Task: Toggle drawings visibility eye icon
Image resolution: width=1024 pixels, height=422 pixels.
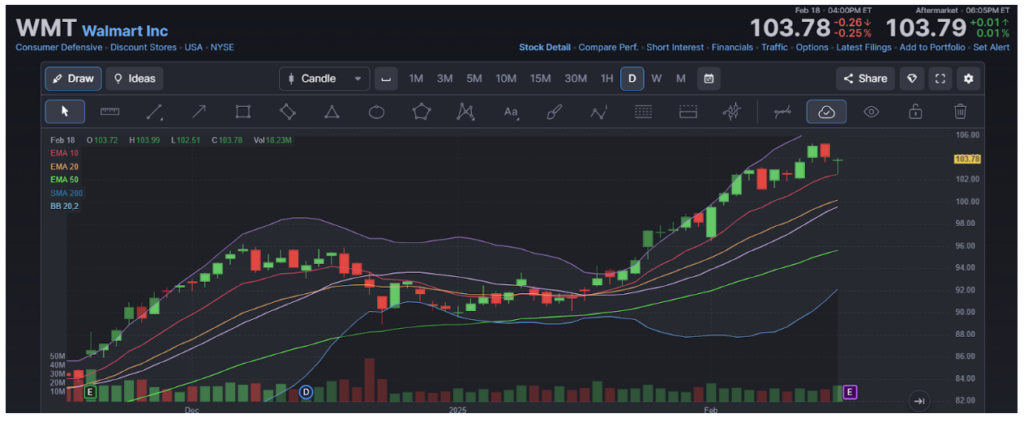Action: point(871,112)
